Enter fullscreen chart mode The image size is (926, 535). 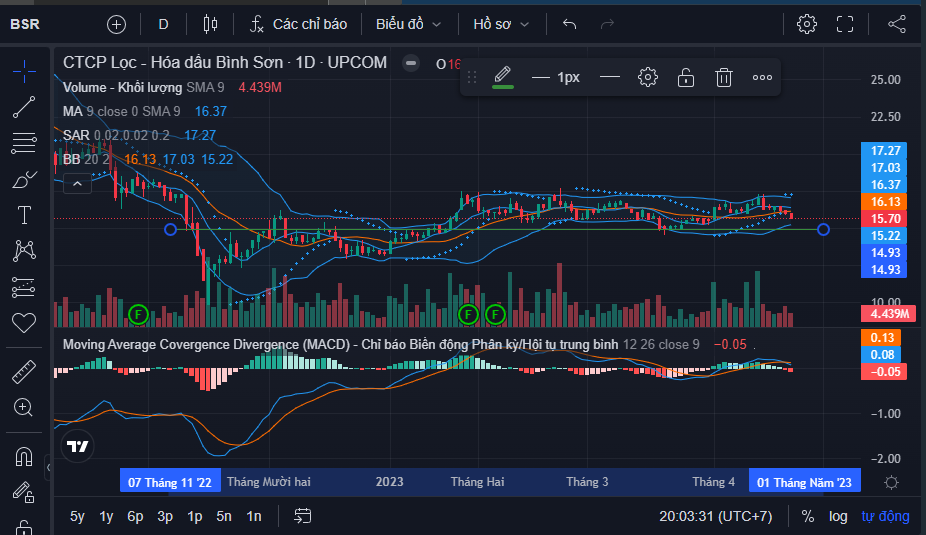(845, 24)
